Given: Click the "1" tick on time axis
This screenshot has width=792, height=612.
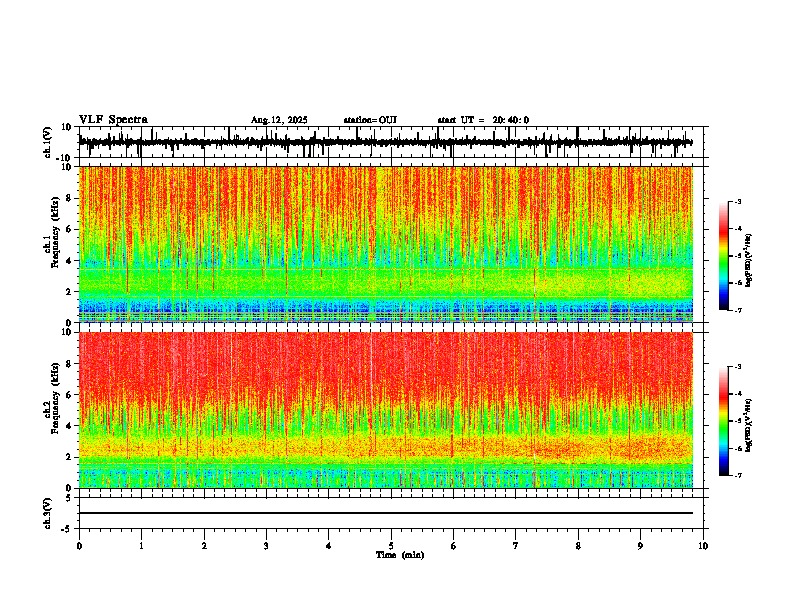Looking at the screenshot, I should click(141, 546).
